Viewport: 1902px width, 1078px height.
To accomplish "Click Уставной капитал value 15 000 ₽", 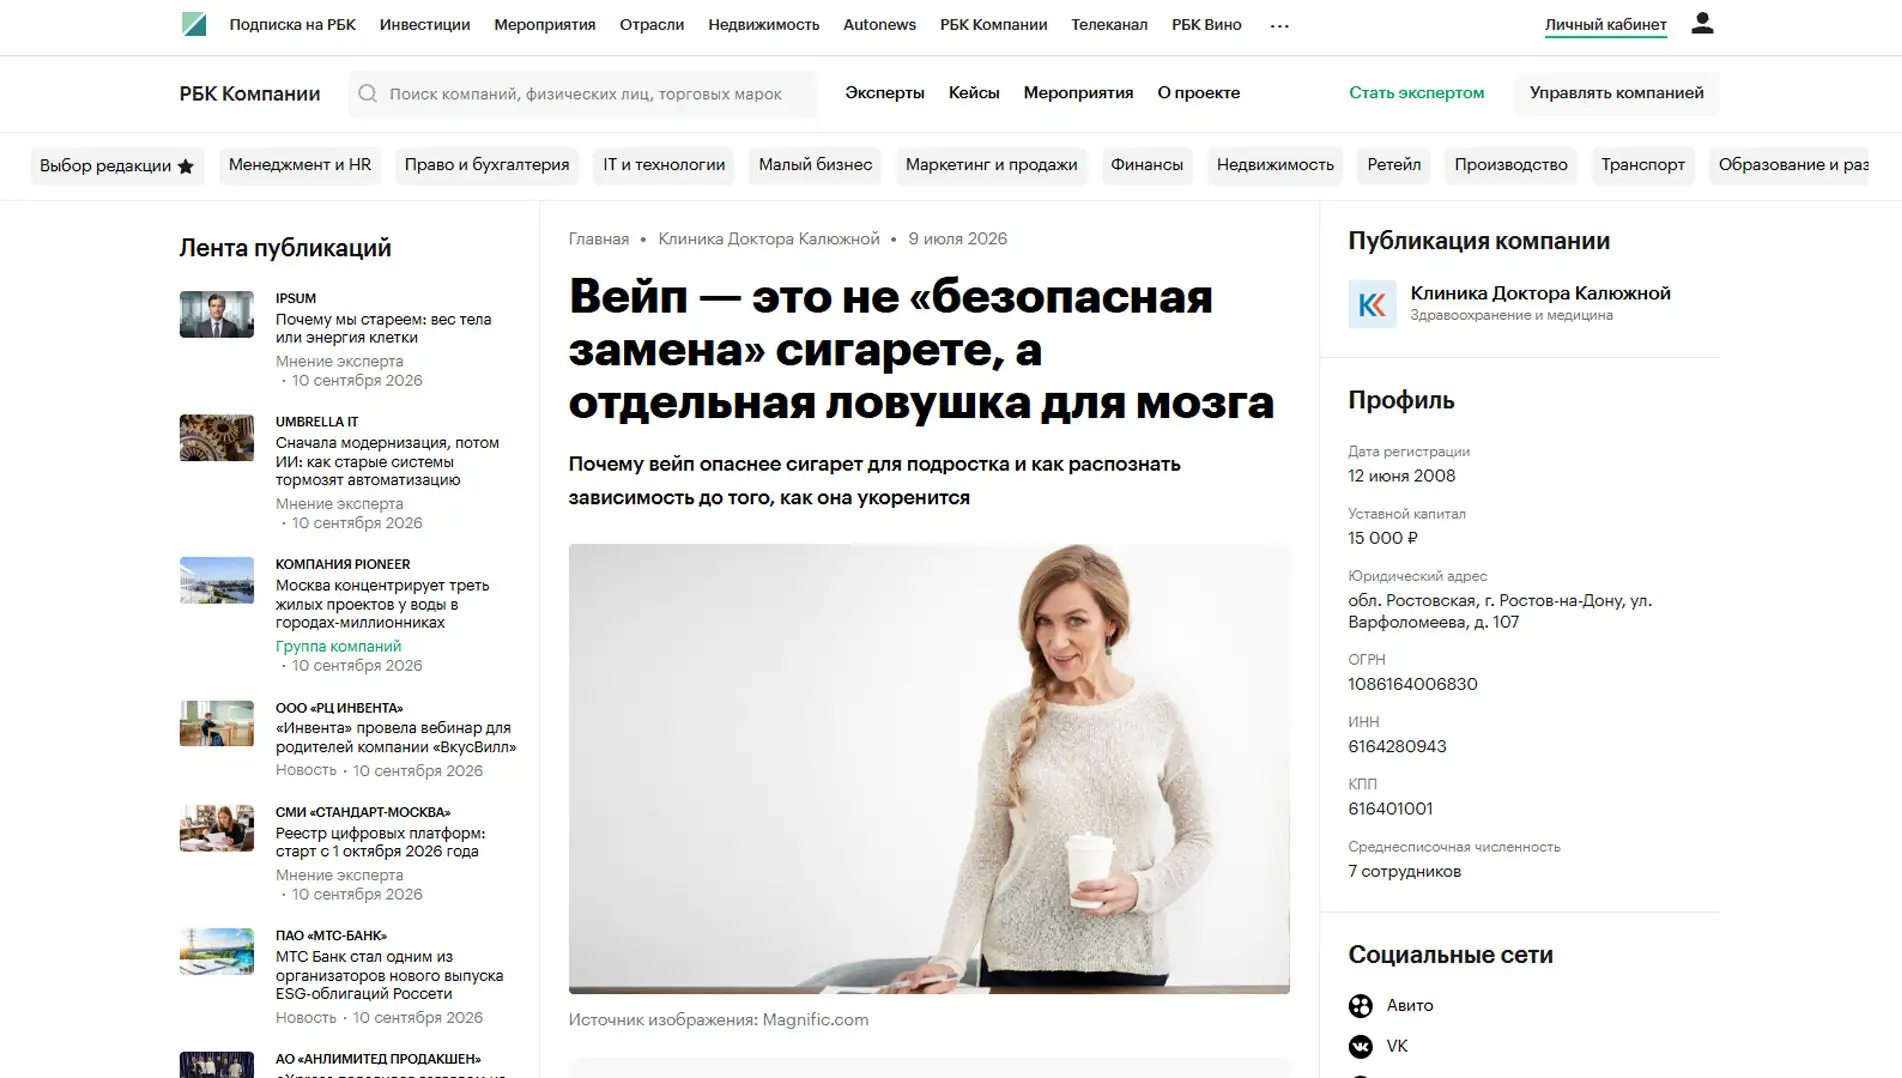I will (1382, 538).
